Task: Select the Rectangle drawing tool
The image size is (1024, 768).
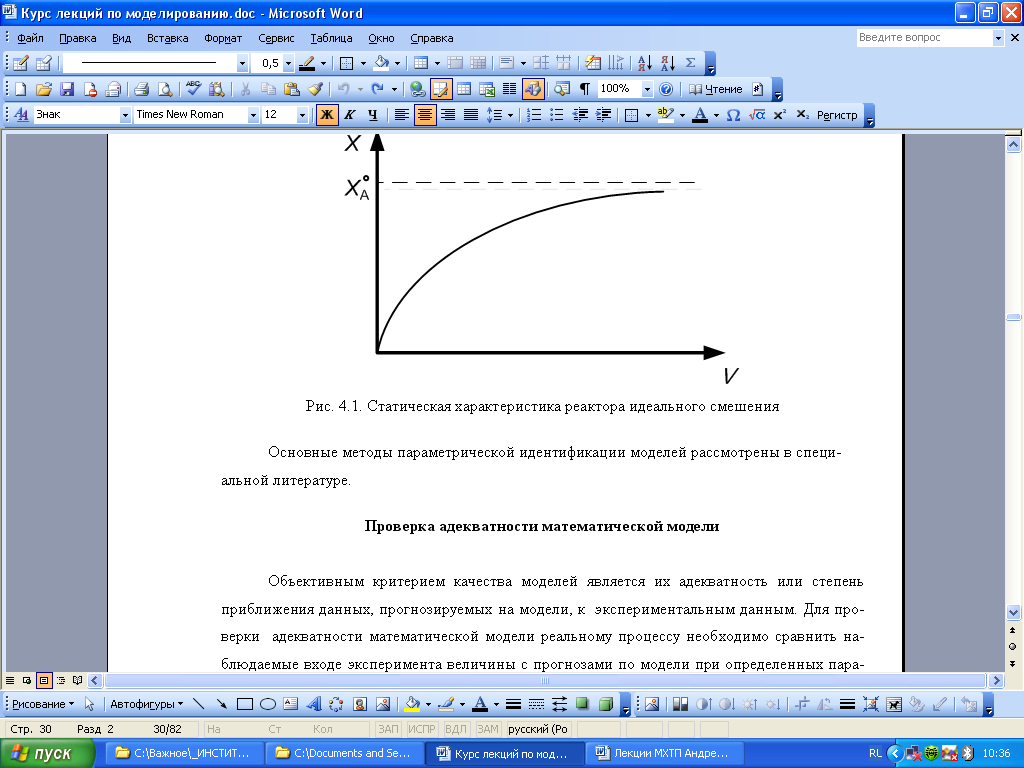Action: (245, 704)
